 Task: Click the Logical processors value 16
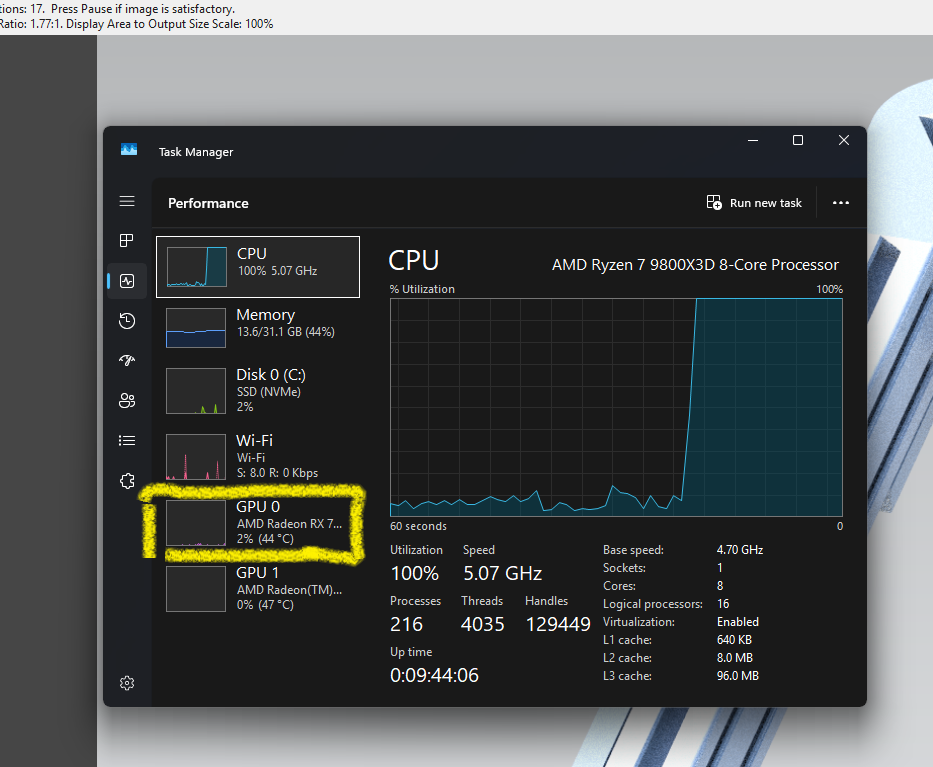coord(723,604)
